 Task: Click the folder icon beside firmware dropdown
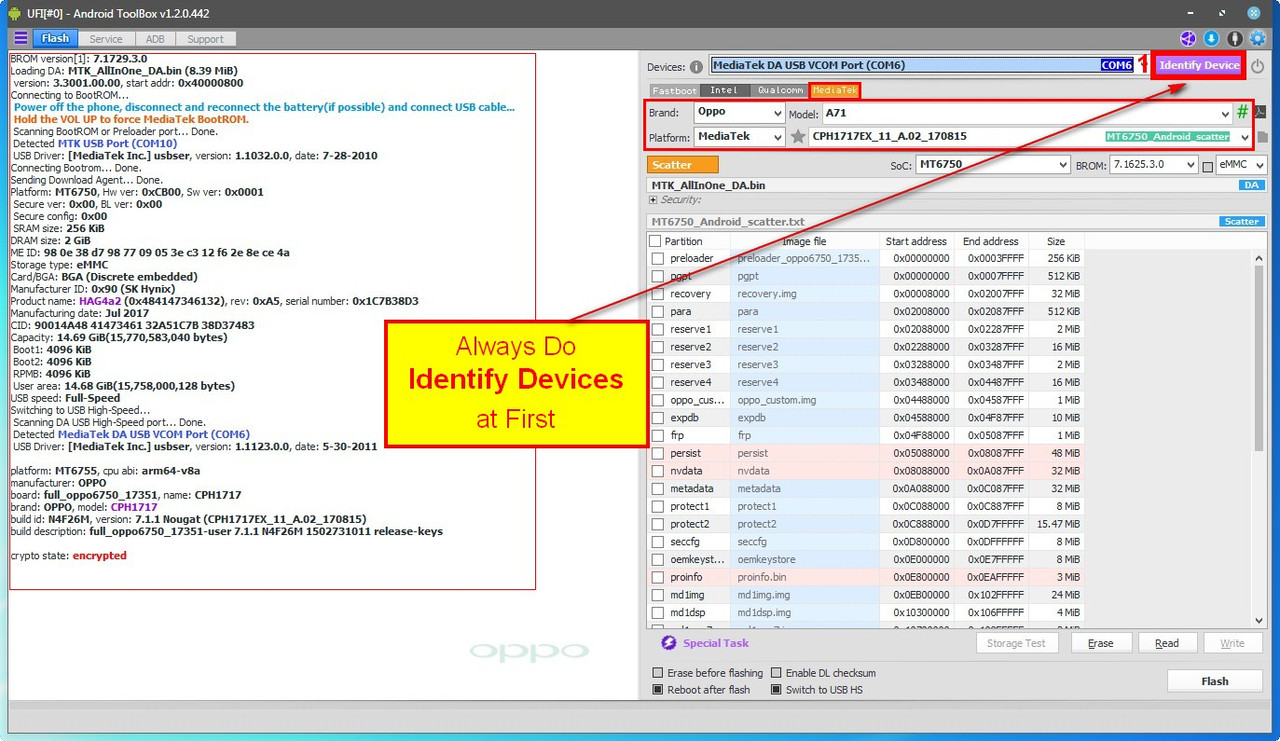(1262, 137)
